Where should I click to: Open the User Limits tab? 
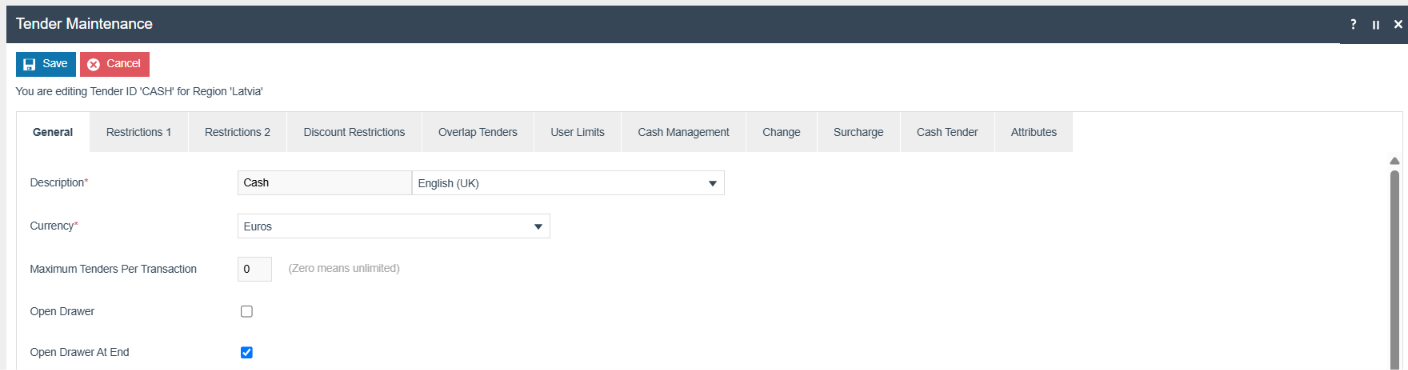click(x=578, y=132)
